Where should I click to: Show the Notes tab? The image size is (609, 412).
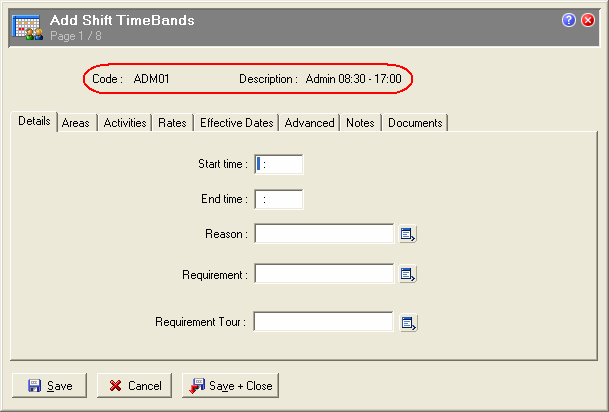click(x=360, y=123)
